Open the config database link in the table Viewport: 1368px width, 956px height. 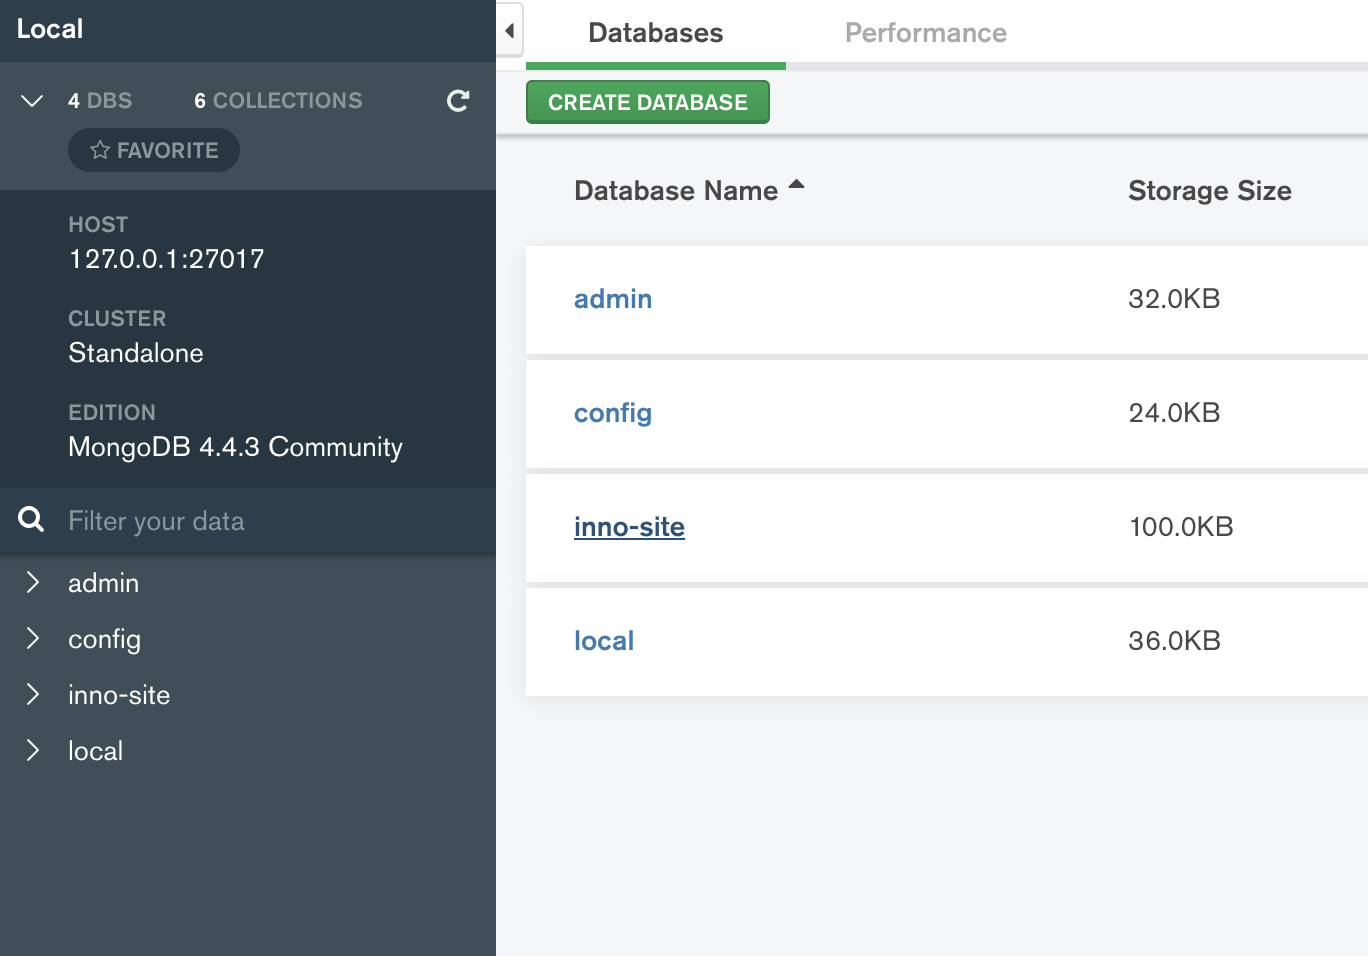click(x=613, y=414)
